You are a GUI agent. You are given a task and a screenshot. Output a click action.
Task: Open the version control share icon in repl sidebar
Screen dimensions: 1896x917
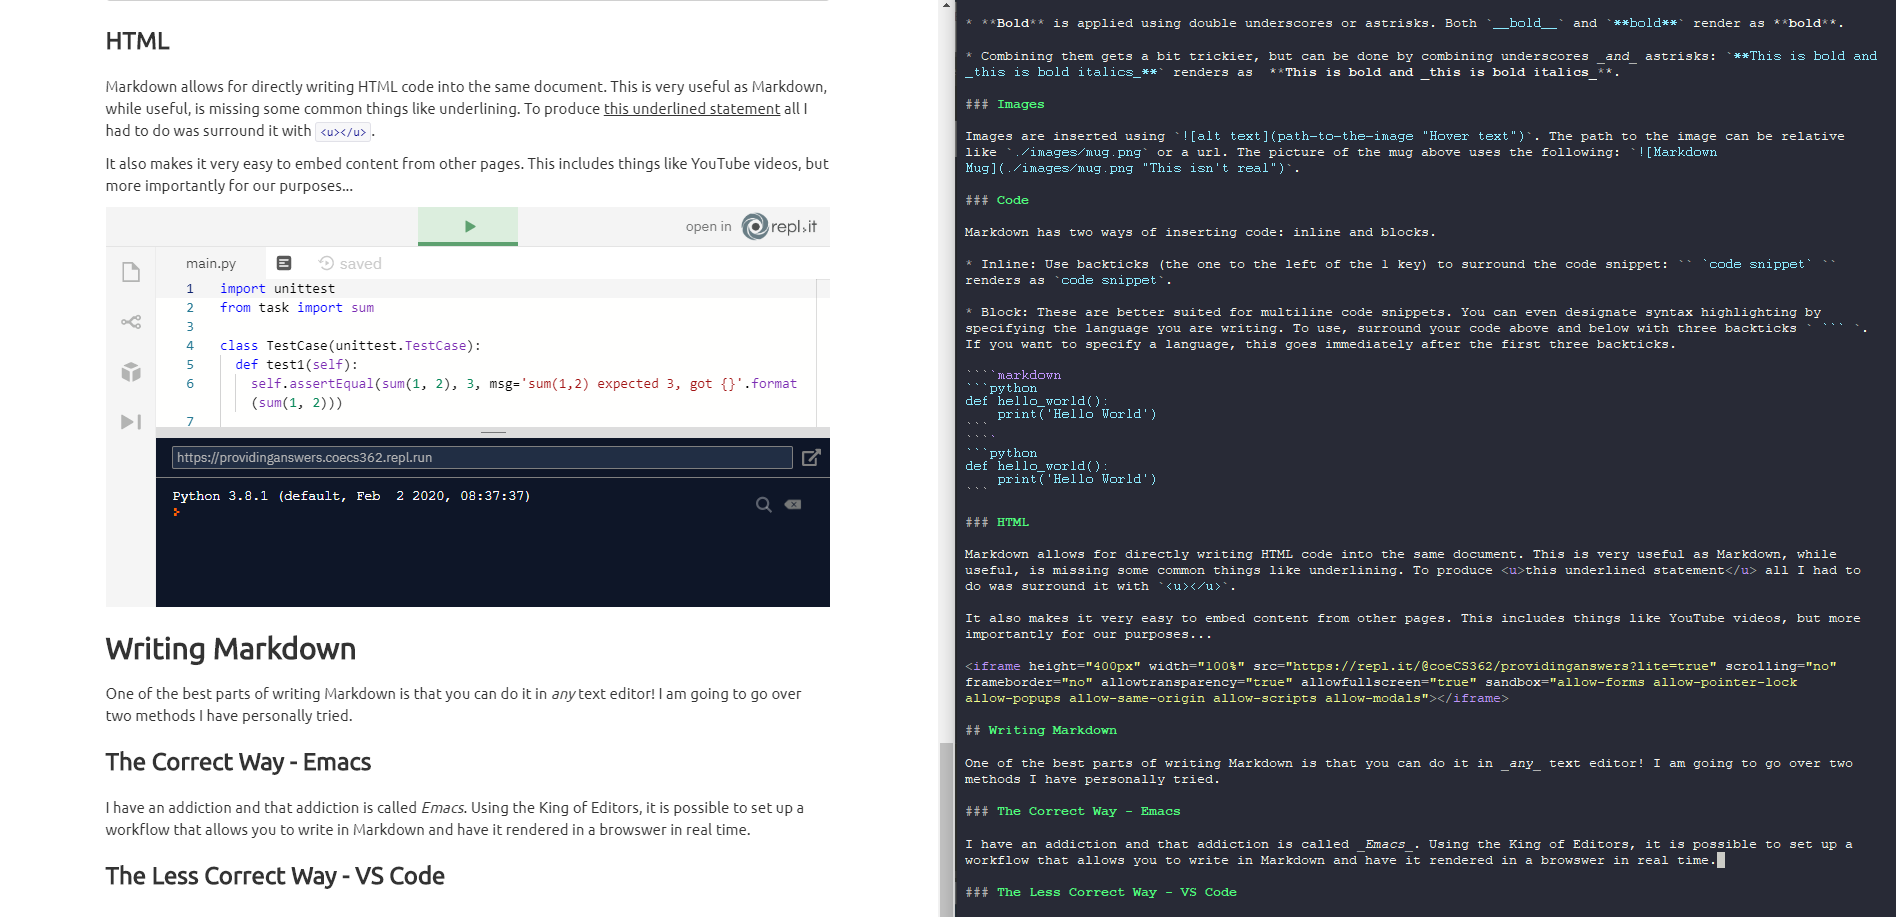click(131, 322)
